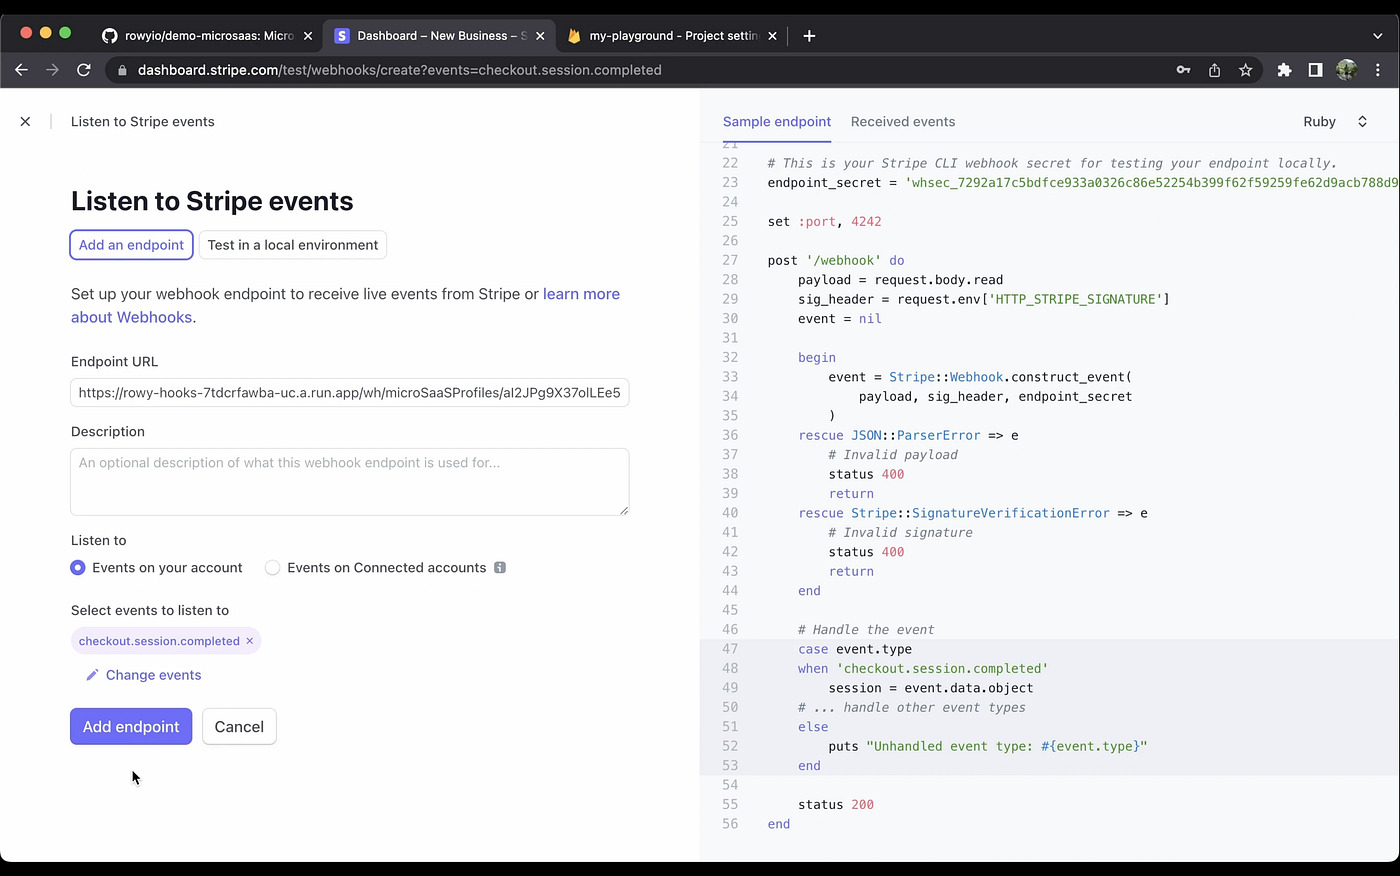Click the "case event.type" code line
The height and width of the screenshot is (876, 1400).
click(855, 650)
